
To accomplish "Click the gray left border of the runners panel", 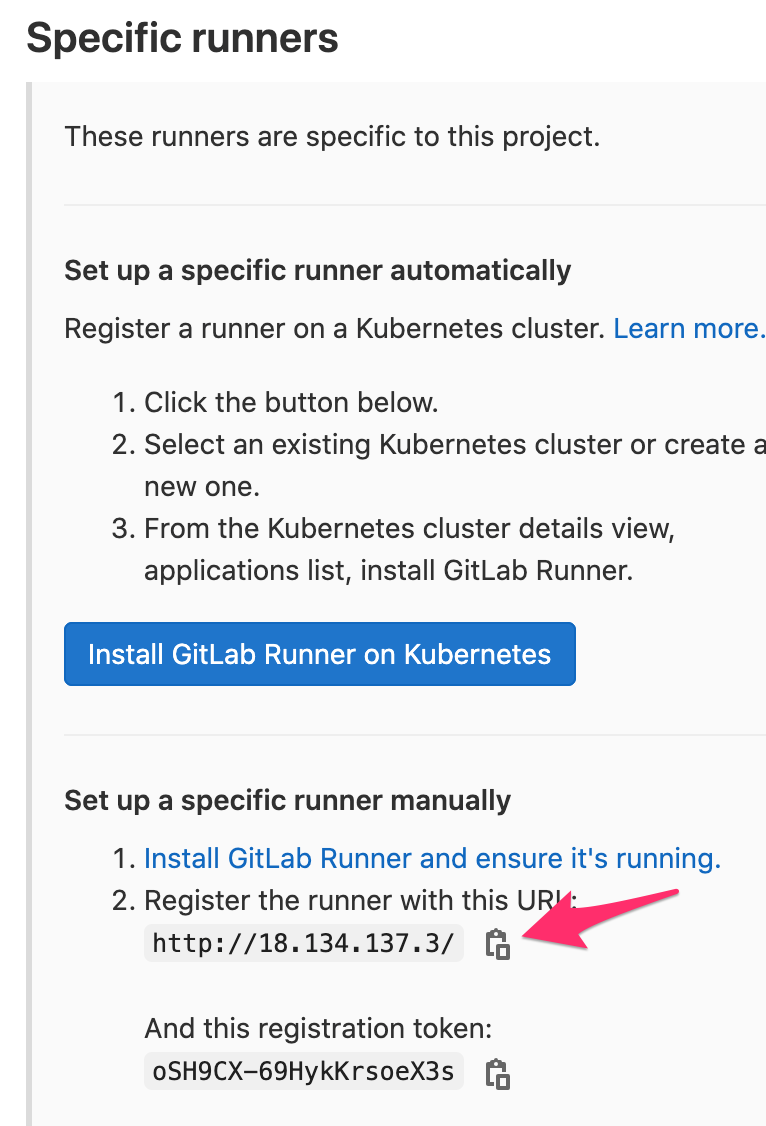I will pyautogui.click(x=29, y=603).
